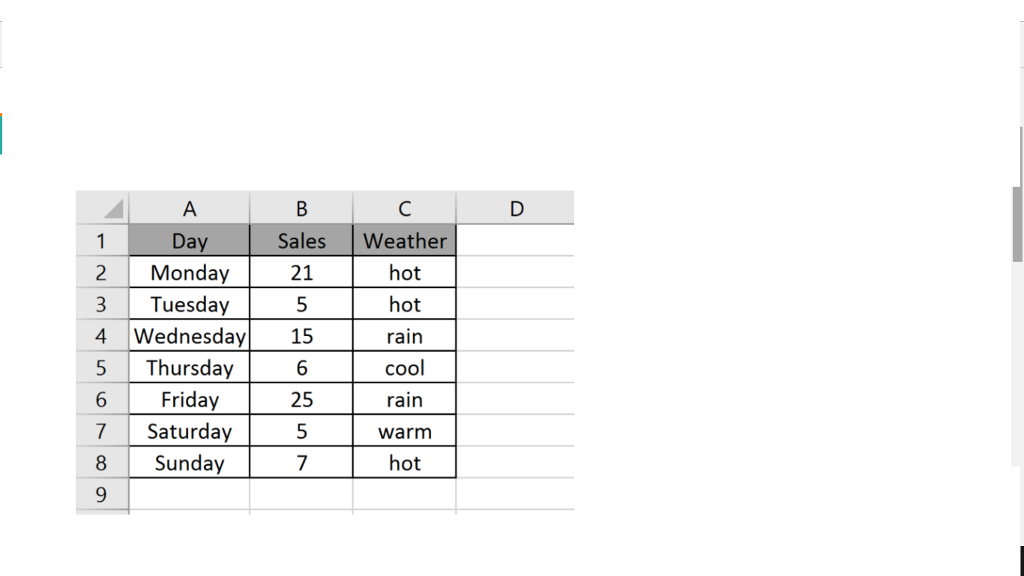This screenshot has height=576, width=1024.
Task: Select the Monday cell
Action: pos(189,272)
